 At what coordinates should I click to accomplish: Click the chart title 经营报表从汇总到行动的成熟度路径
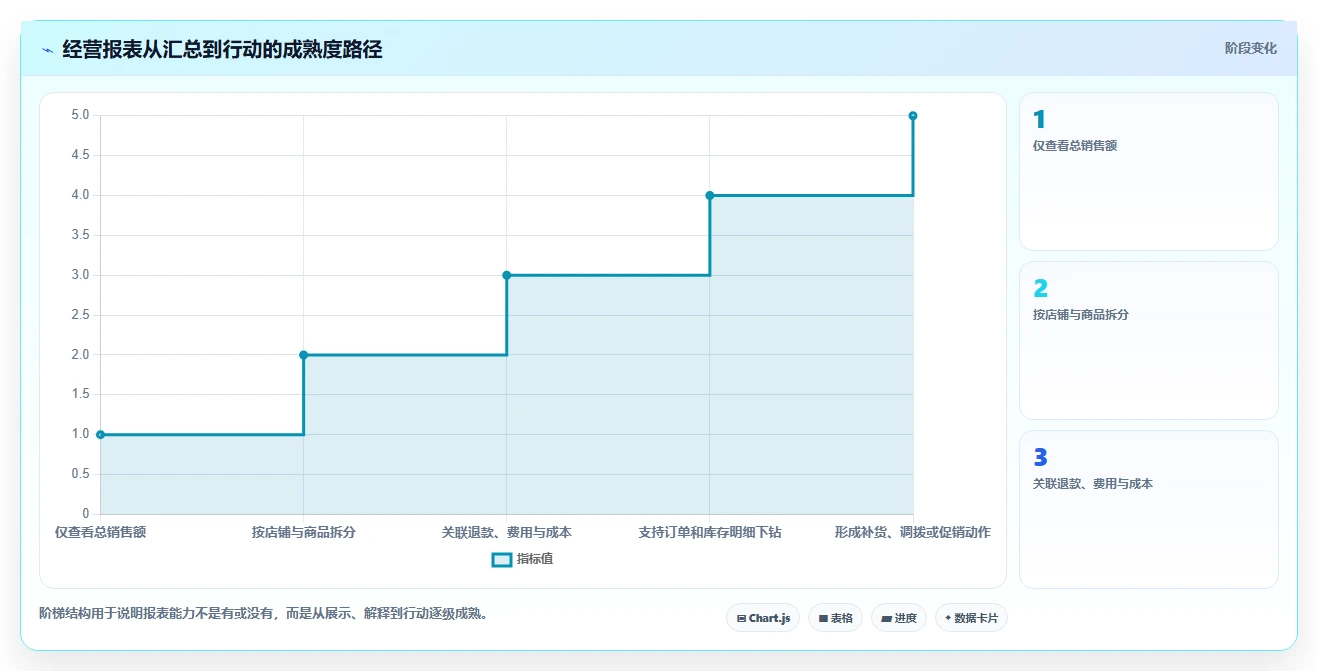tap(222, 49)
